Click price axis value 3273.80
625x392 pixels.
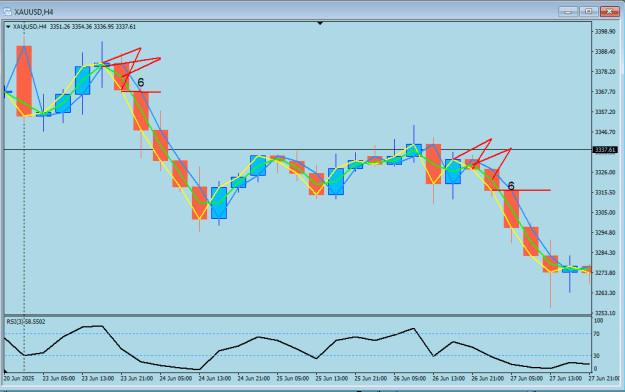click(x=605, y=273)
